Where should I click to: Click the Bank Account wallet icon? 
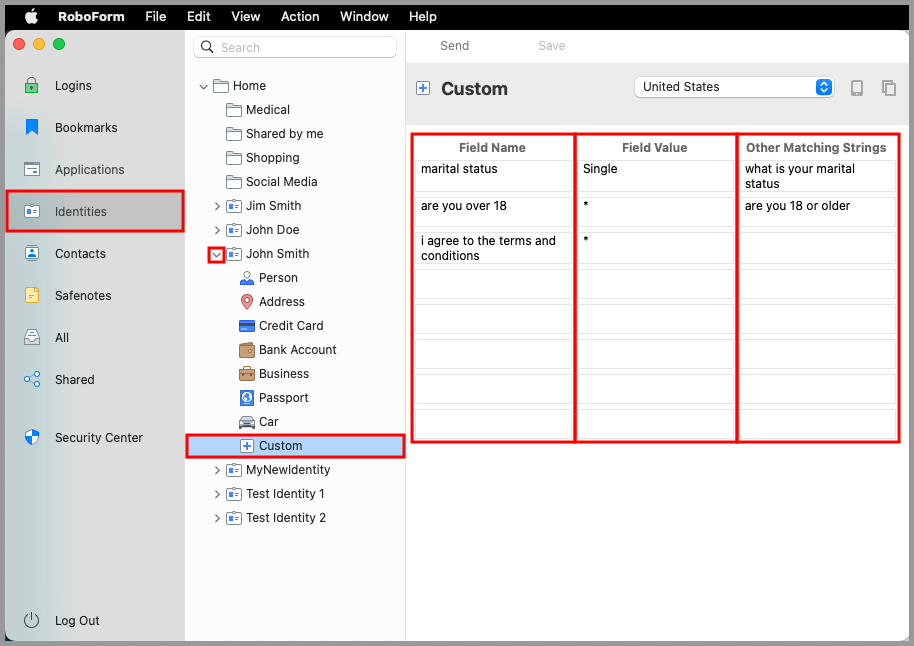click(x=247, y=350)
